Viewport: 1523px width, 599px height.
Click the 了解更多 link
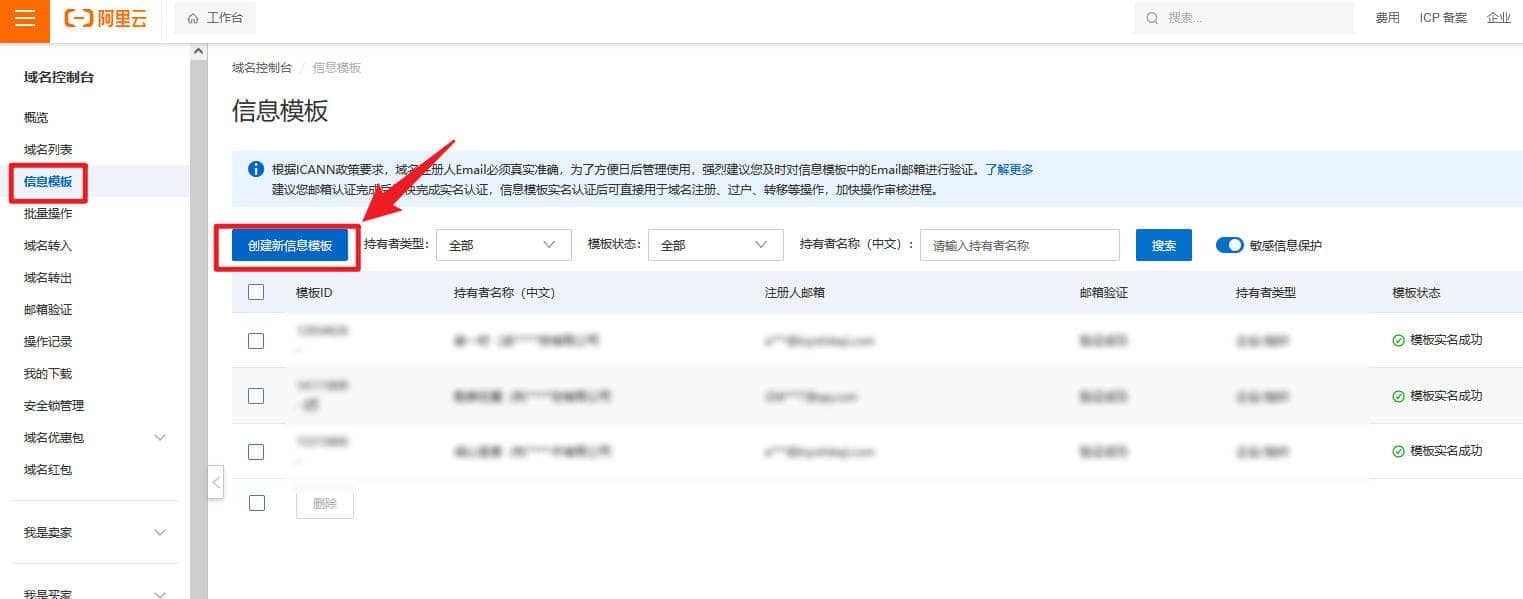(x=1009, y=170)
